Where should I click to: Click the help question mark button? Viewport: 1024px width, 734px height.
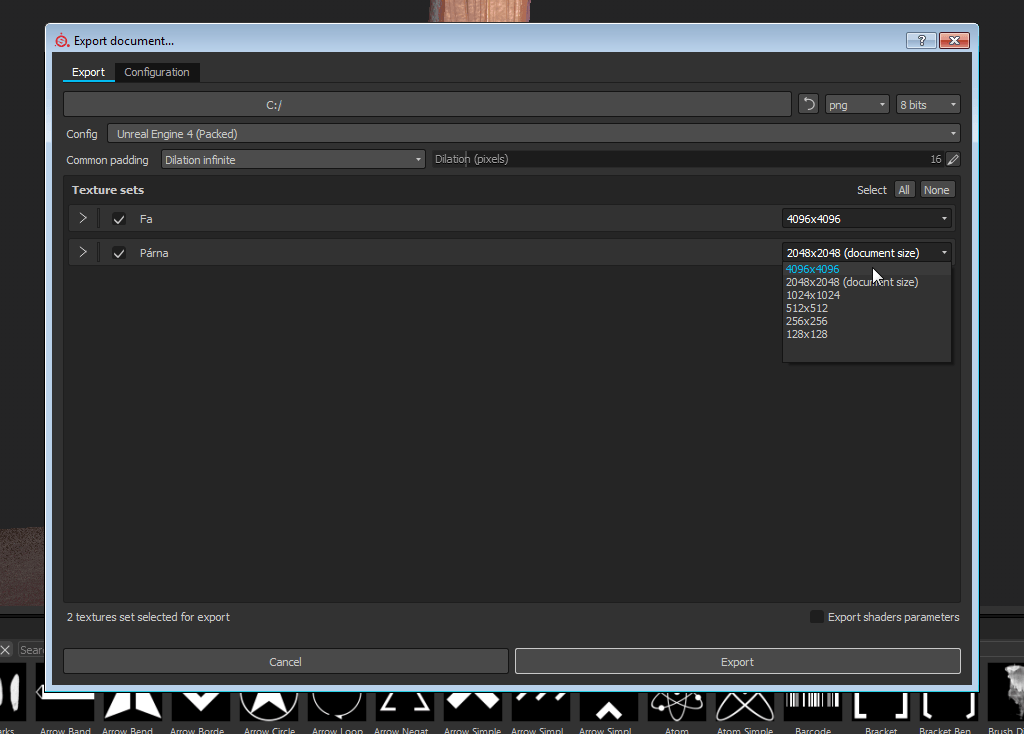click(920, 41)
